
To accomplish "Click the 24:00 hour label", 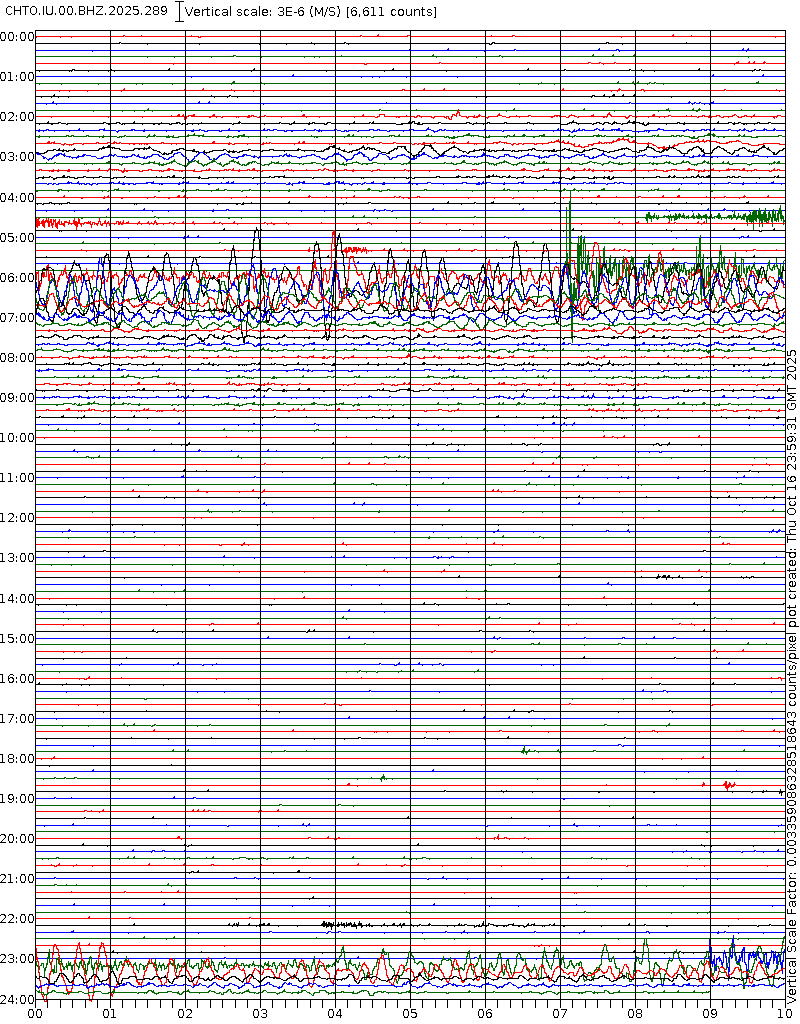I will pos(17,999).
